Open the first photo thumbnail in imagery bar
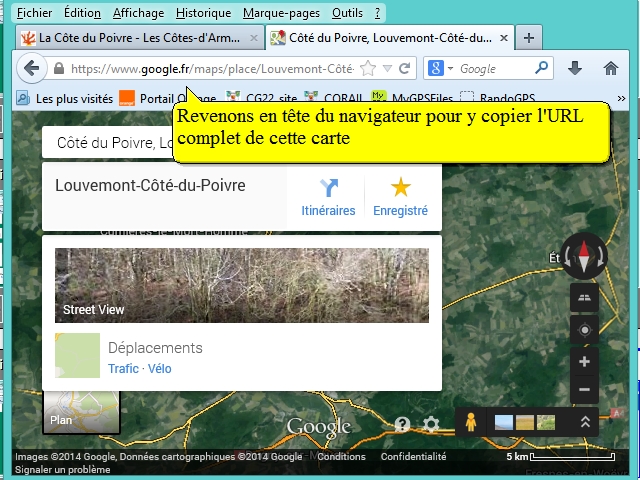 tap(504, 422)
